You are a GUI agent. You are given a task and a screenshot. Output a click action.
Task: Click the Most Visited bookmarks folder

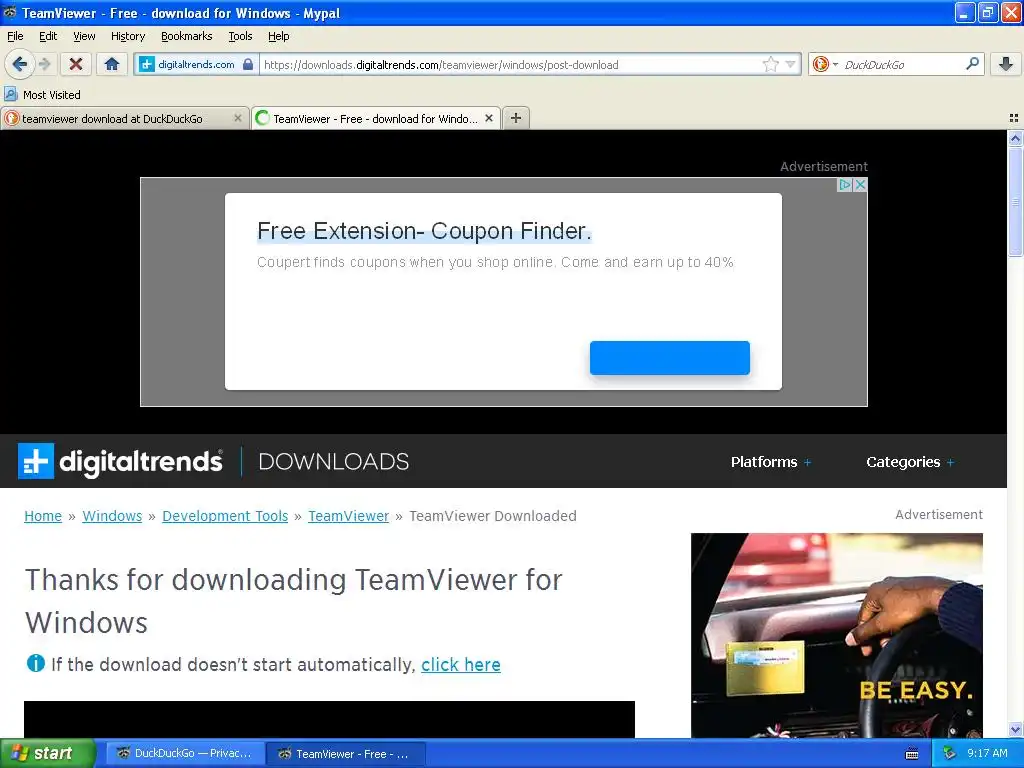(42, 95)
